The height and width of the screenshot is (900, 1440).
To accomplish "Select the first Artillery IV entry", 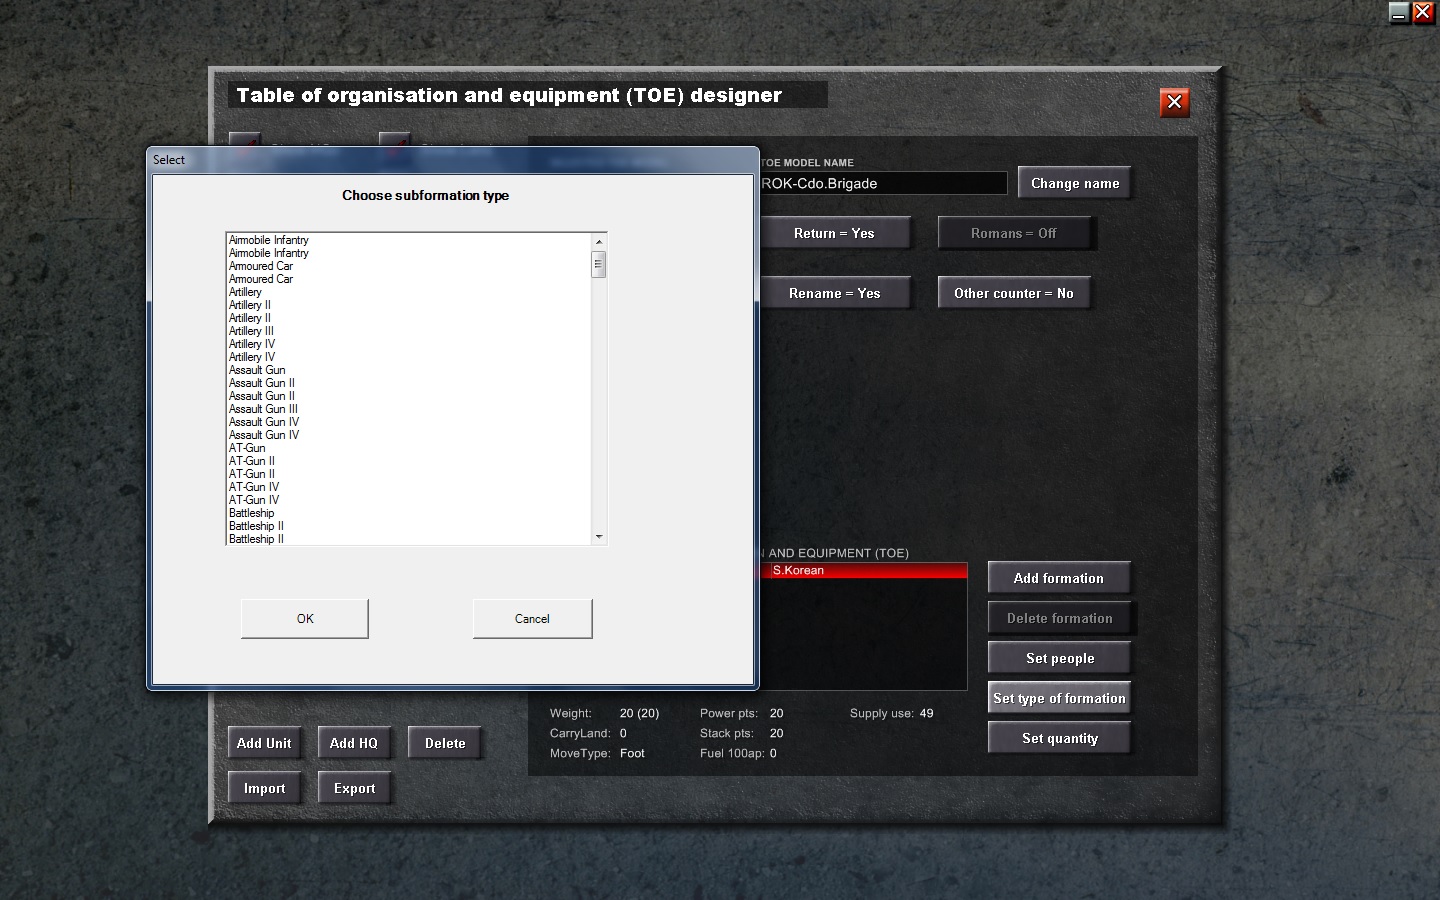I will (252, 344).
